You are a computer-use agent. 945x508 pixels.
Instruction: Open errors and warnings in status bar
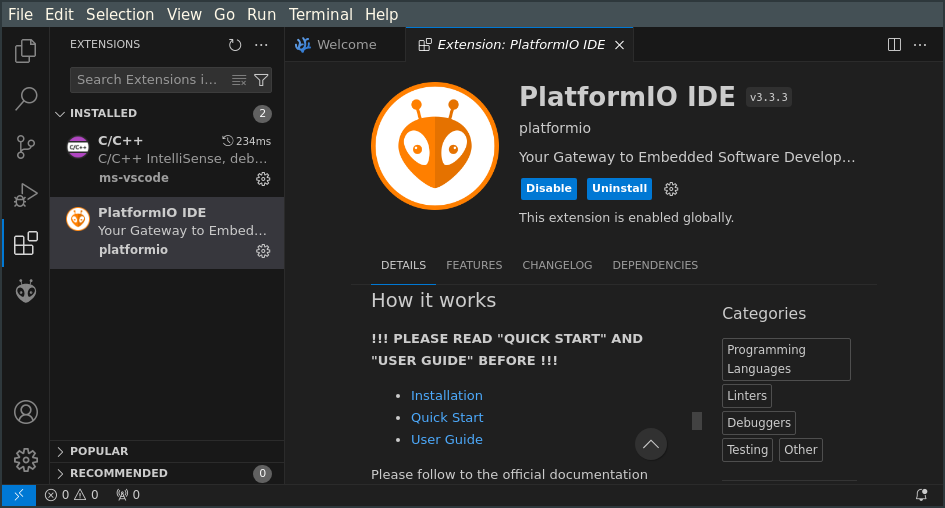click(x=71, y=495)
